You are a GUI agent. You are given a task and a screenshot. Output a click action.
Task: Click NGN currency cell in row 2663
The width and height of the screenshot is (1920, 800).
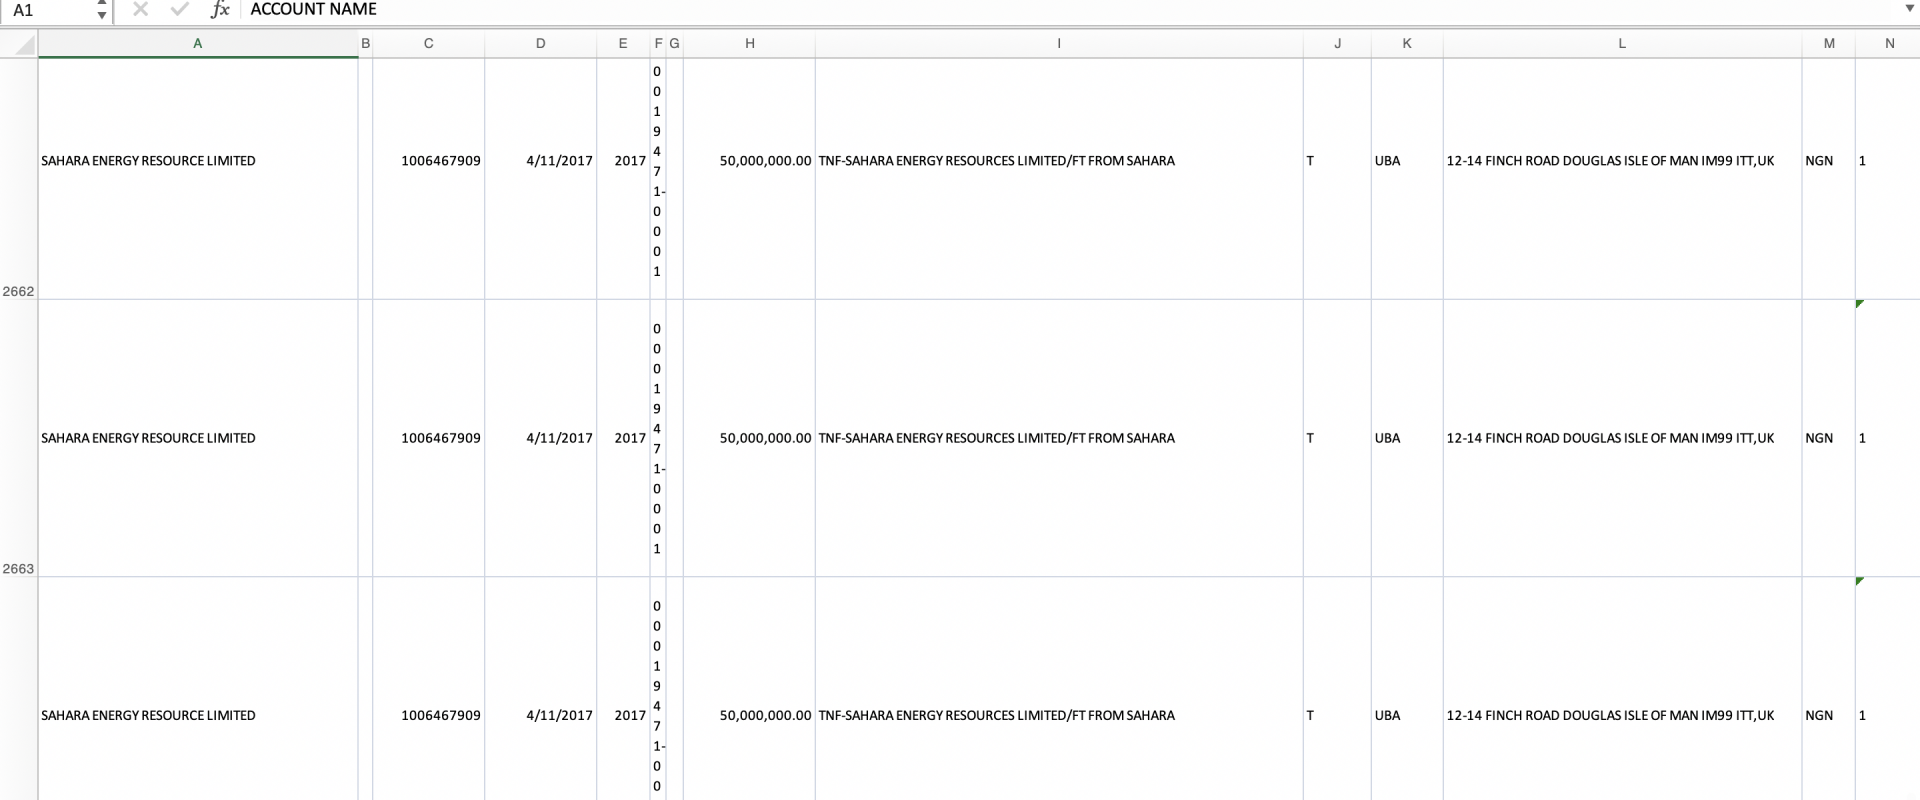1819,438
